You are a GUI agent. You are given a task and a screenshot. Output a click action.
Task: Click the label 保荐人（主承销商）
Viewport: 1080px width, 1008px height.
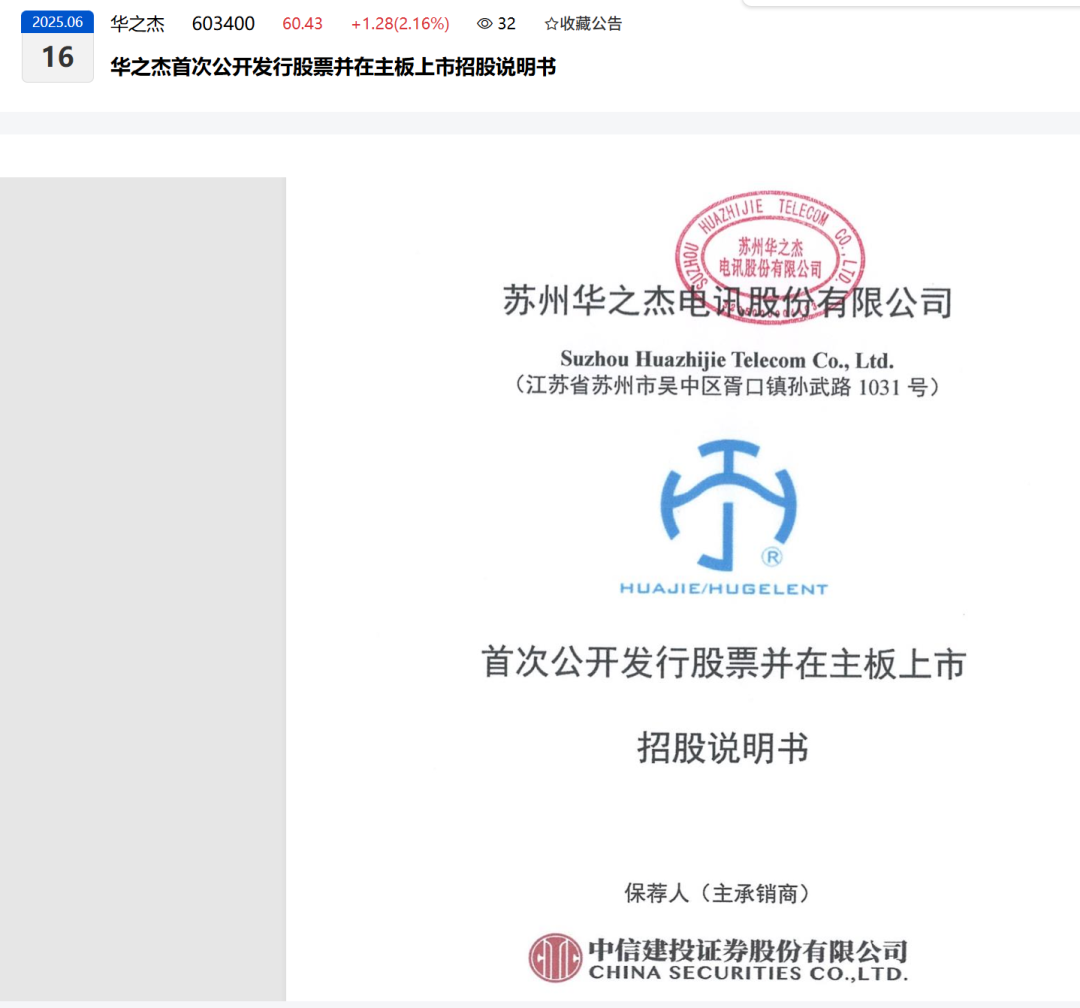coord(719,894)
